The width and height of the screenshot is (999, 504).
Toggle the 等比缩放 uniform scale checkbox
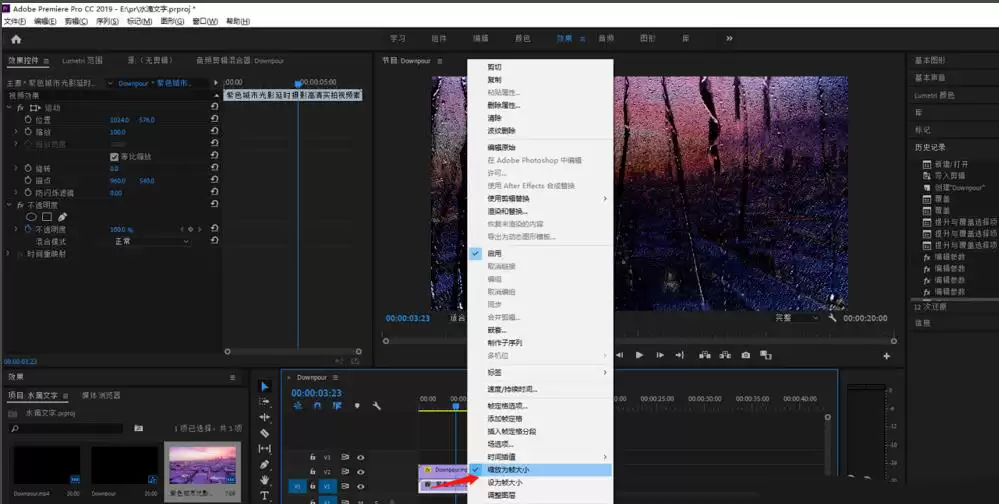[x=113, y=157]
